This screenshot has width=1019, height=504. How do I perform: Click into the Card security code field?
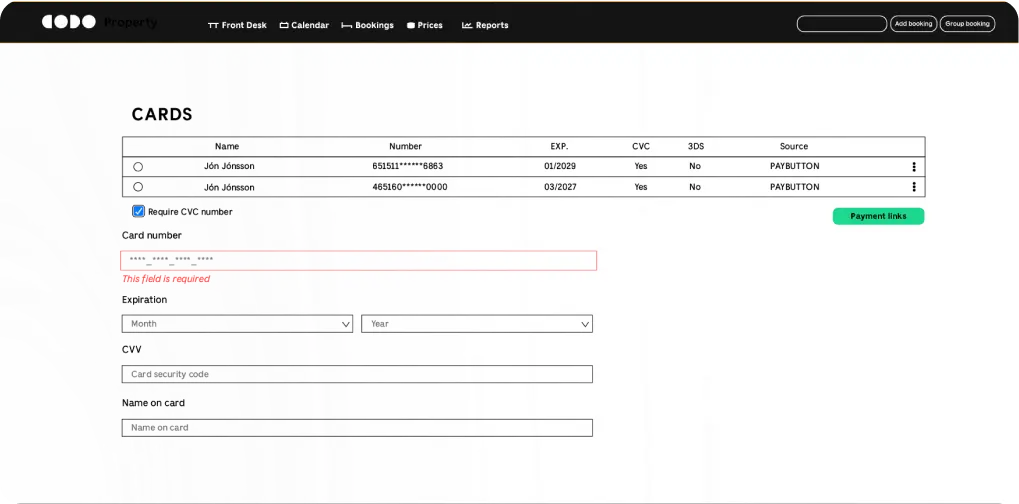point(357,375)
